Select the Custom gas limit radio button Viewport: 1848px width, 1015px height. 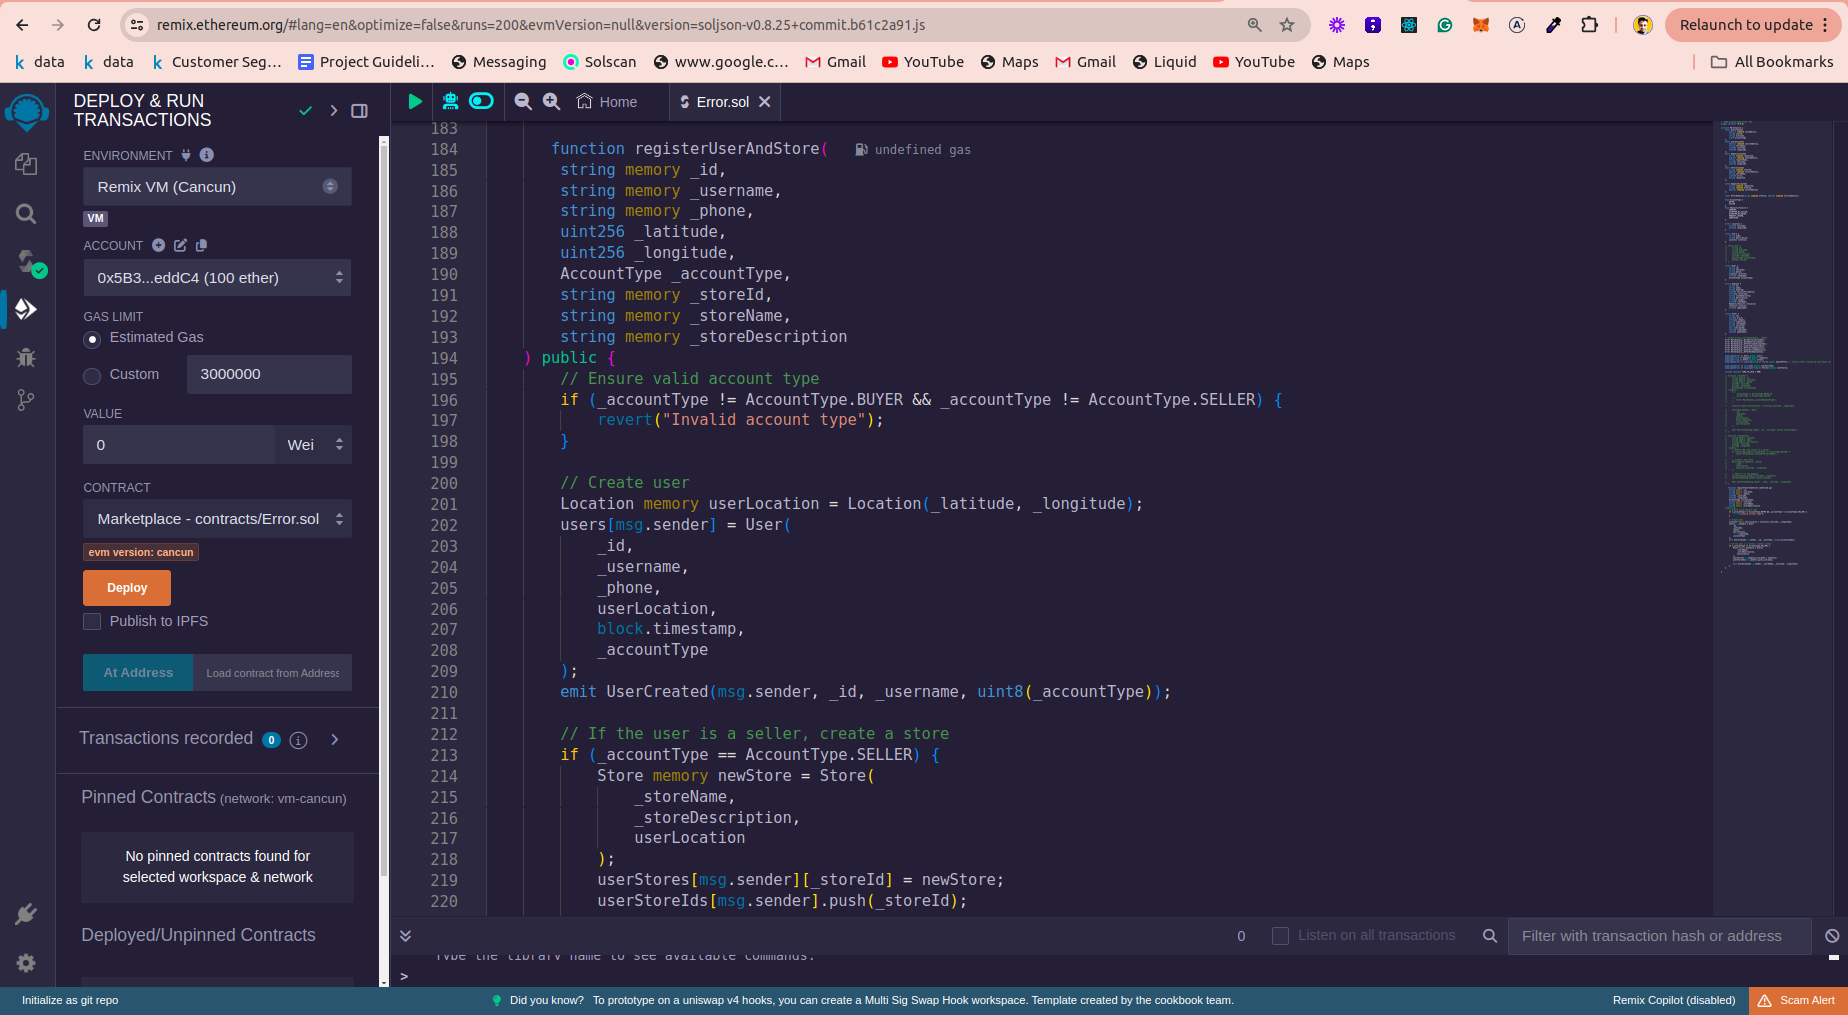tap(92, 376)
